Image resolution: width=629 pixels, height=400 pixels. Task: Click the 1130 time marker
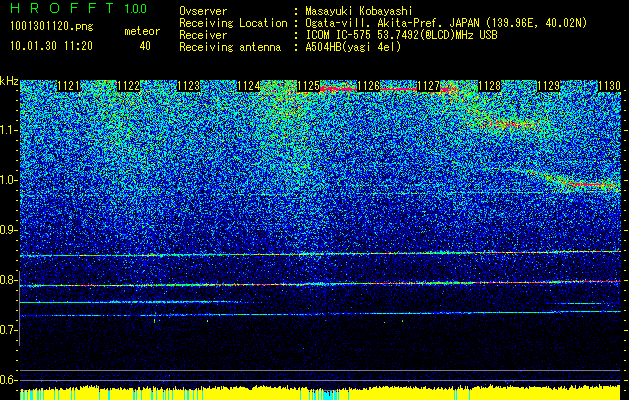tap(609, 86)
